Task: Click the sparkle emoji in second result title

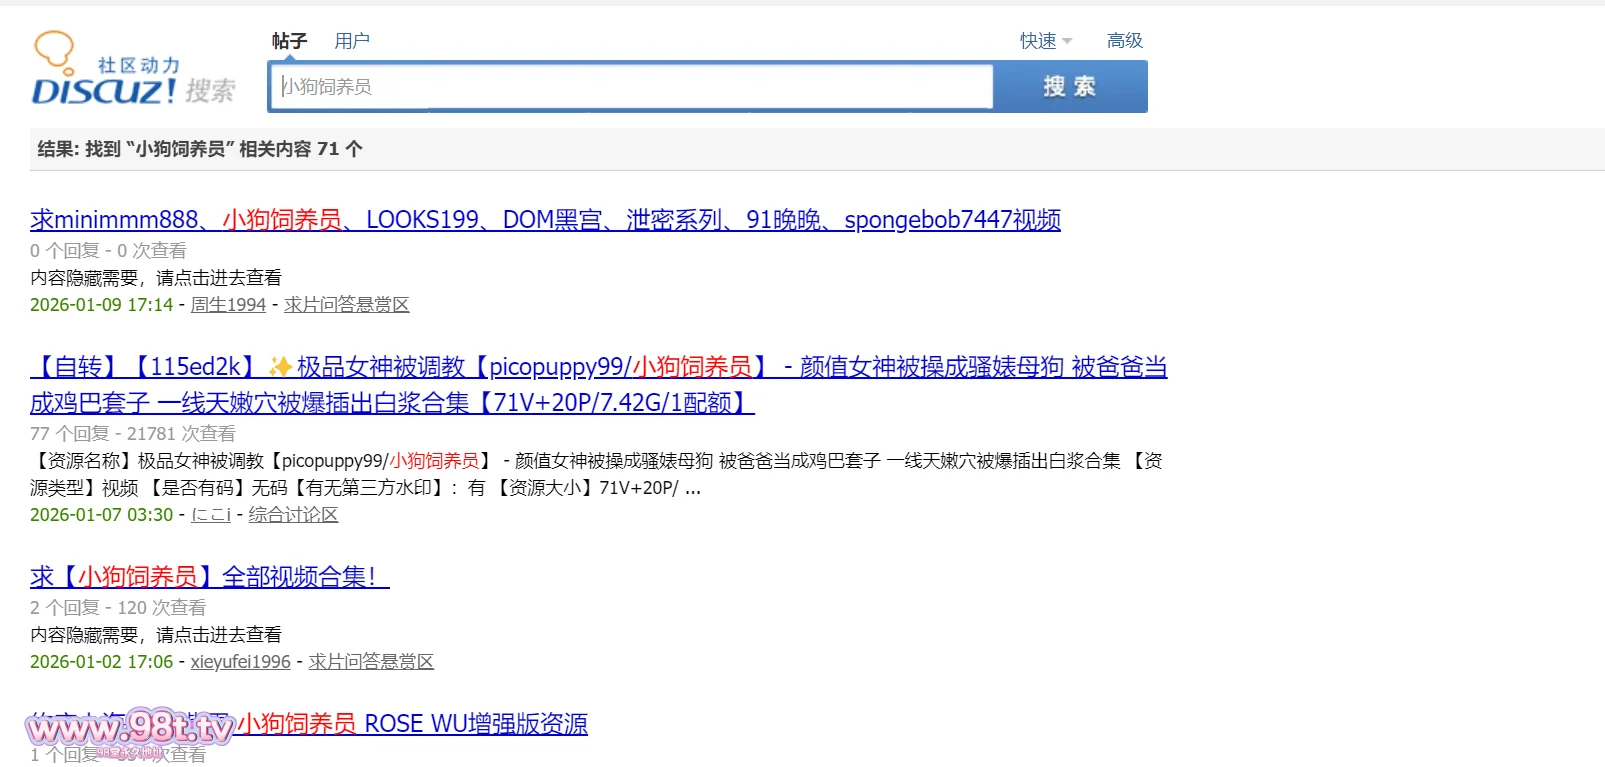Action: [280, 367]
